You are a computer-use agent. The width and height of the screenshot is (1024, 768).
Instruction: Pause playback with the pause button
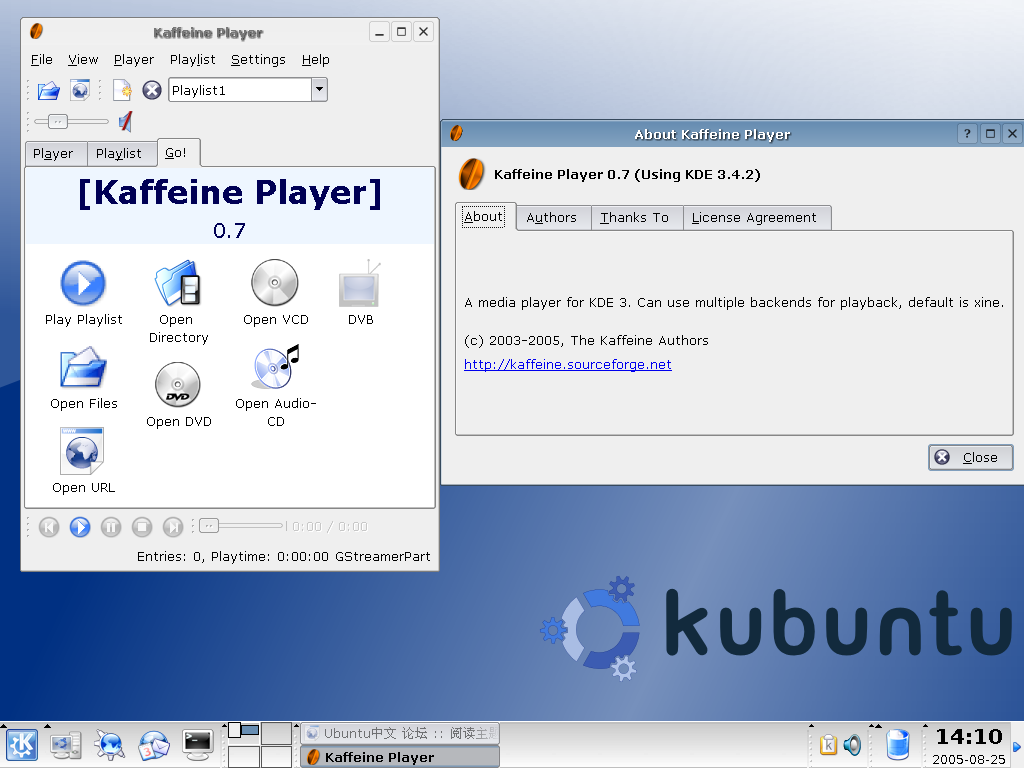111,527
